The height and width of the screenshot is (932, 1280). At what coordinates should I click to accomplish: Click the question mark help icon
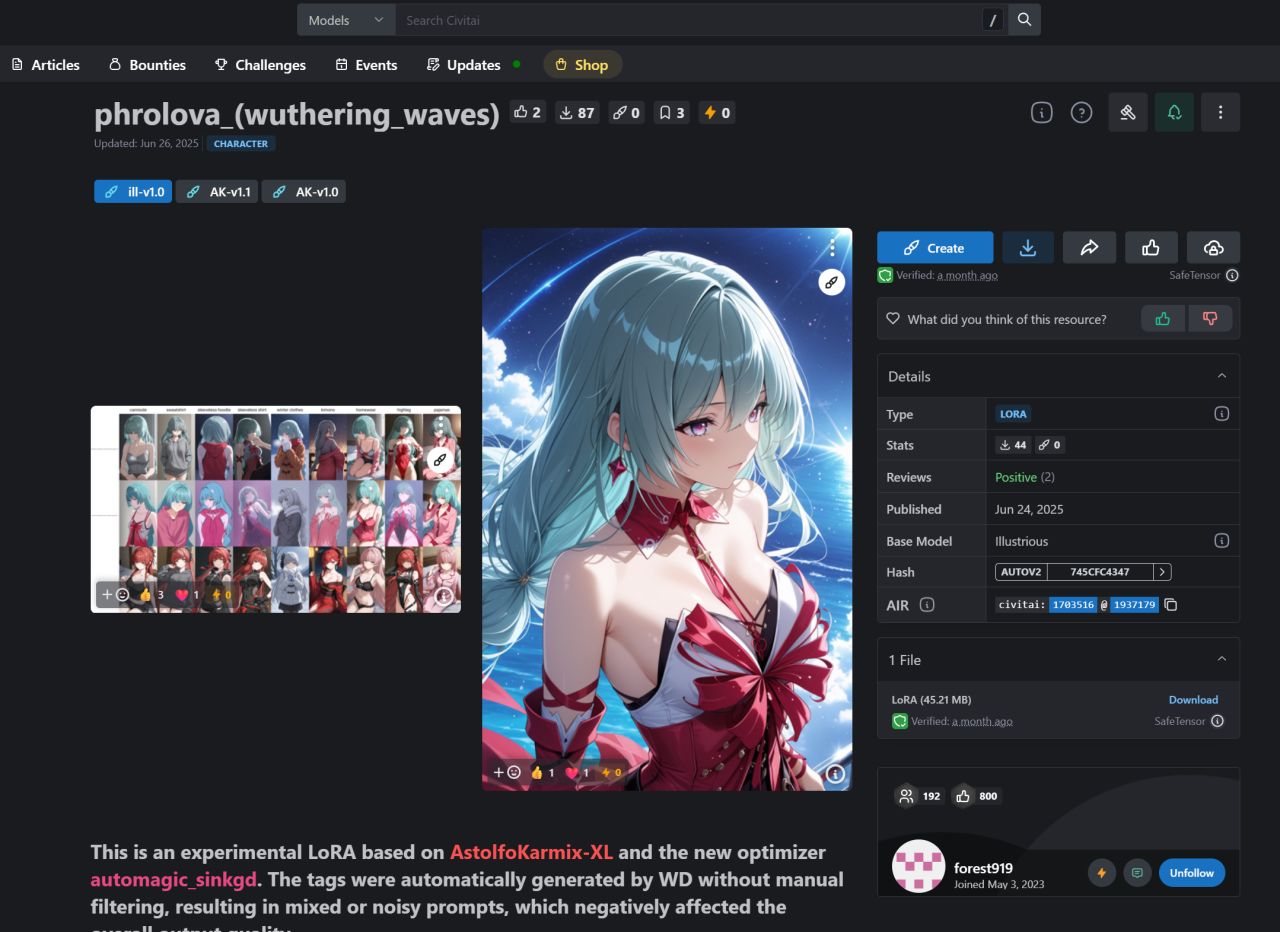coord(1081,112)
